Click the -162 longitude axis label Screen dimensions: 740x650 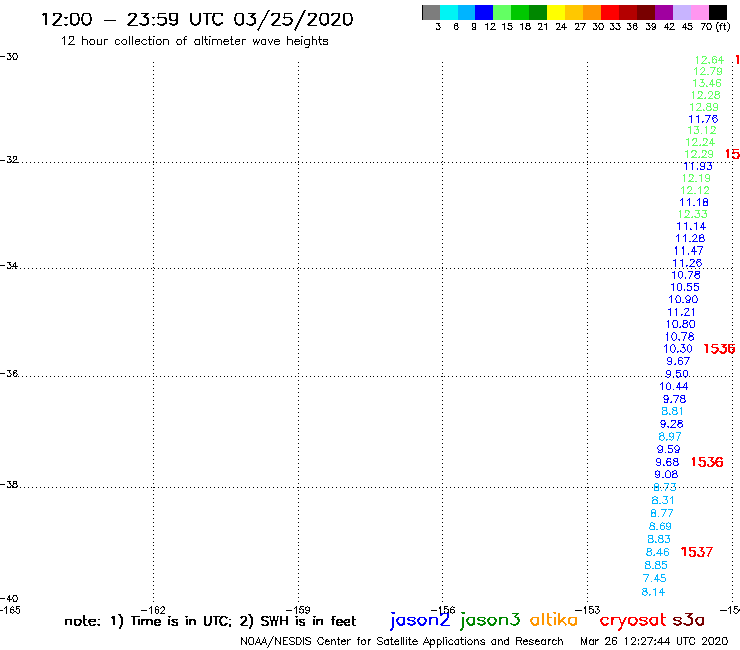coord(153,610)
